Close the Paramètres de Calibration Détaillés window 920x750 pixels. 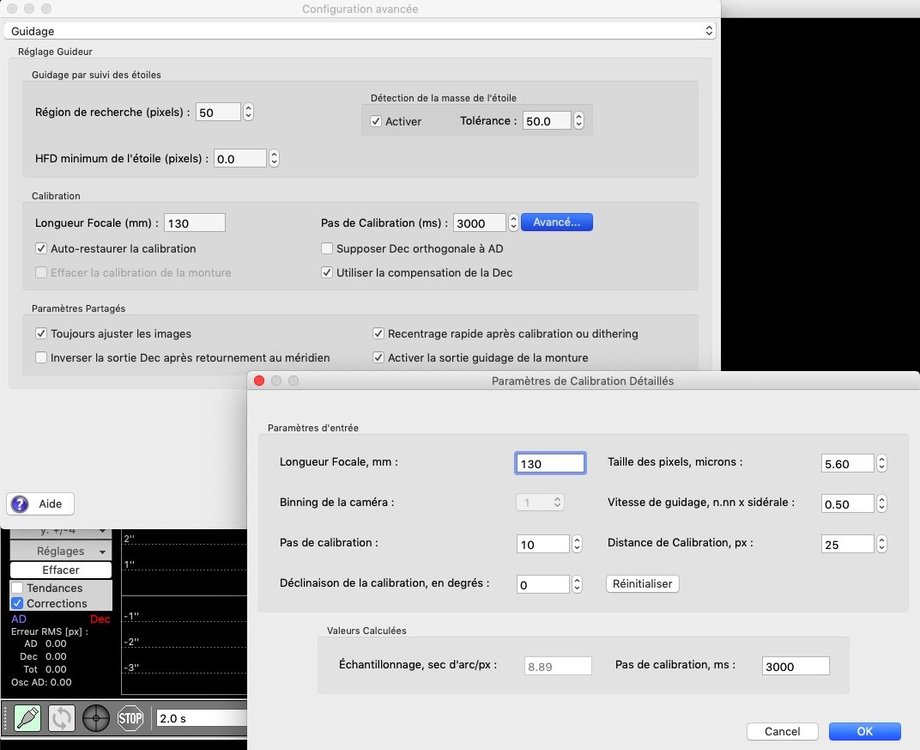259,380
